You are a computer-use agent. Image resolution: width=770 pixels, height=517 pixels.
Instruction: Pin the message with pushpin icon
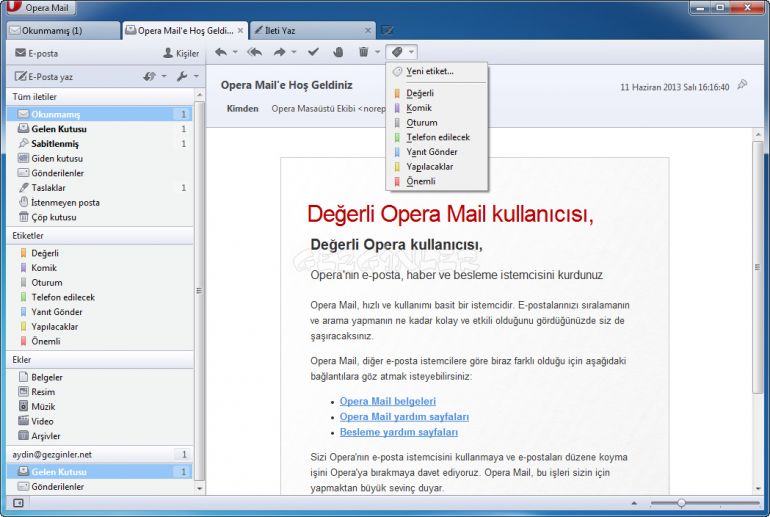pos(742,84)
